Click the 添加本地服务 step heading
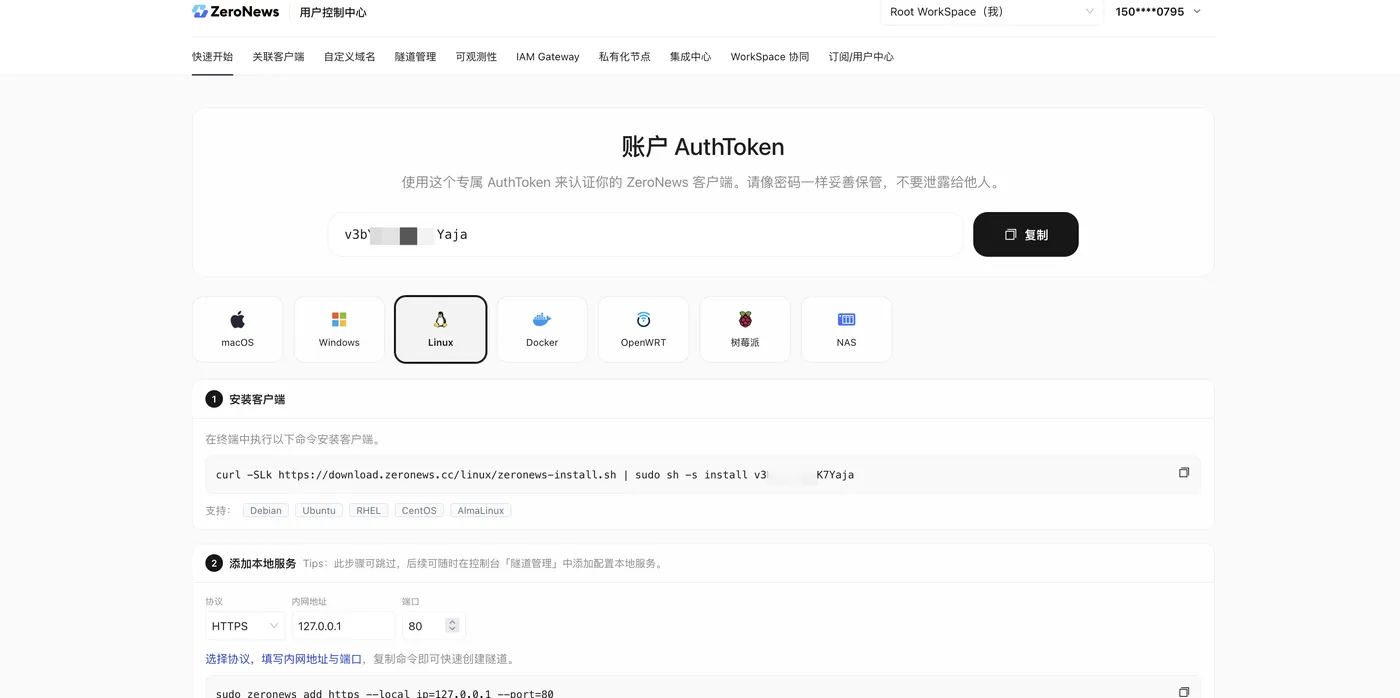 click(x=263, y=563)
